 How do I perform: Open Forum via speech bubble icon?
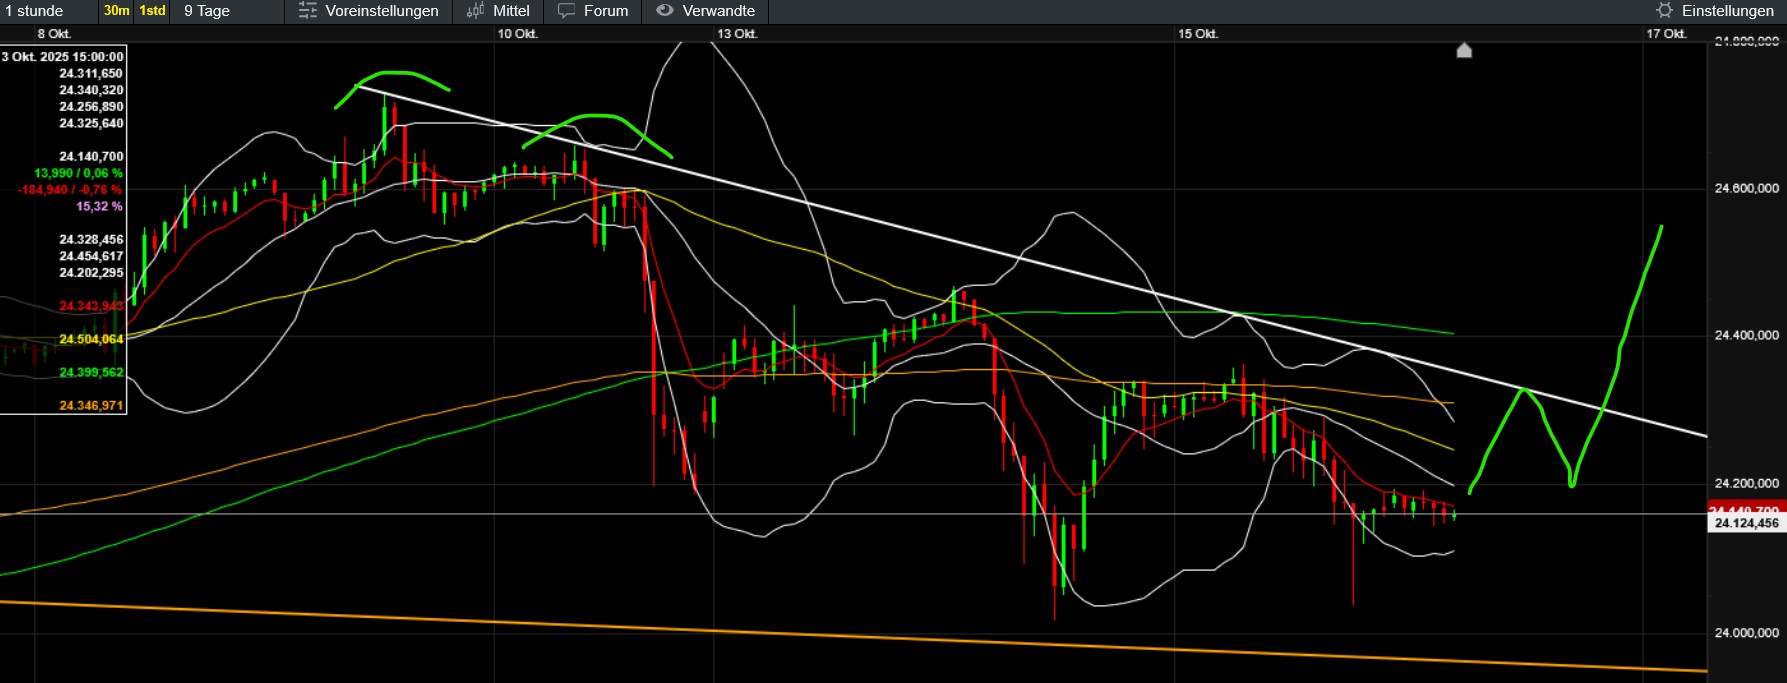click(567, 11)
